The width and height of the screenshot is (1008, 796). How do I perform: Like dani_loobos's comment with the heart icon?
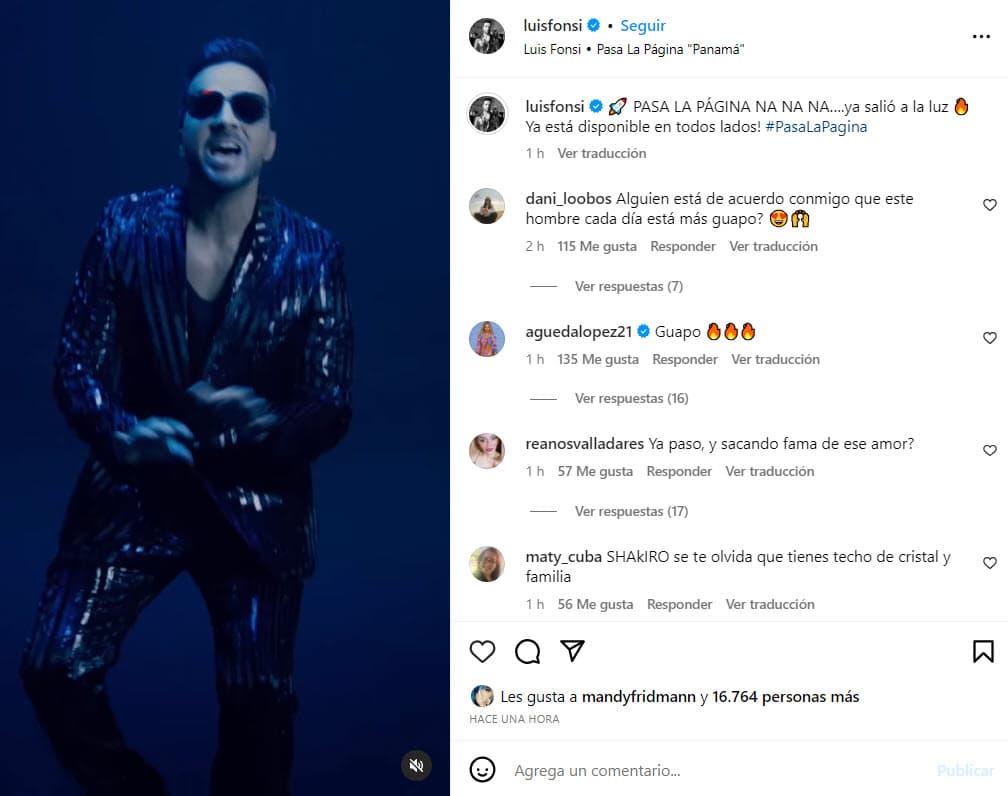click(x=990, y=205)
